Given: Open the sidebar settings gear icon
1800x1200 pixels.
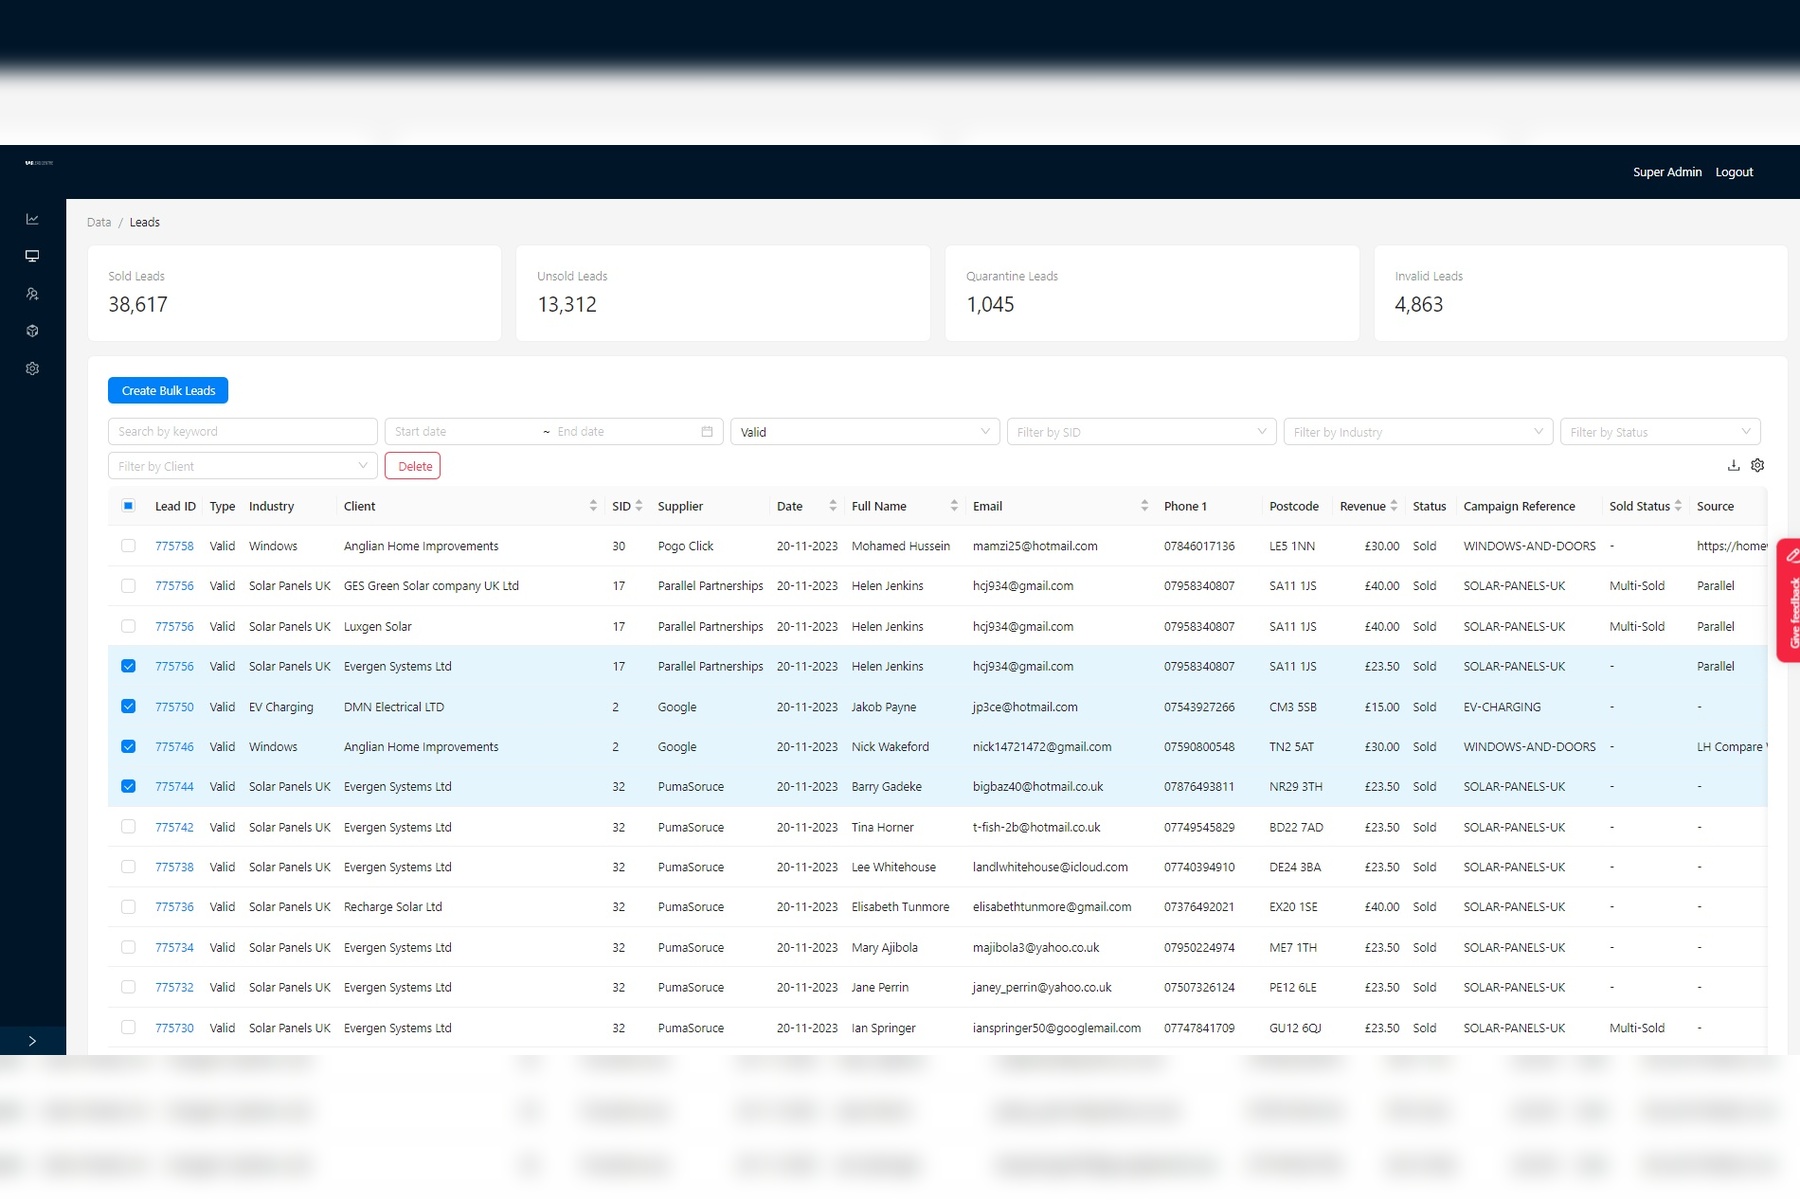Looking at the screenshot, I should tap(32, 369).
